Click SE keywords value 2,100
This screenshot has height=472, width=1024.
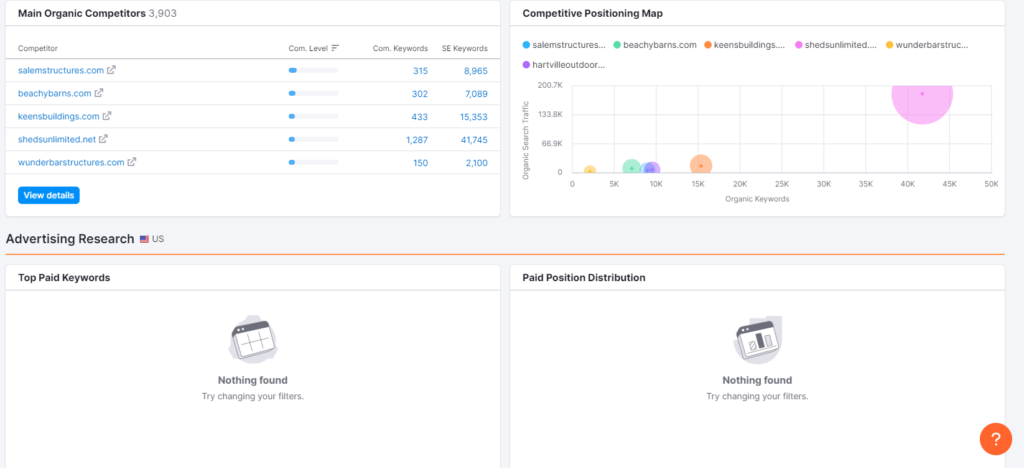pyautogui.click(x=477, y=163)
